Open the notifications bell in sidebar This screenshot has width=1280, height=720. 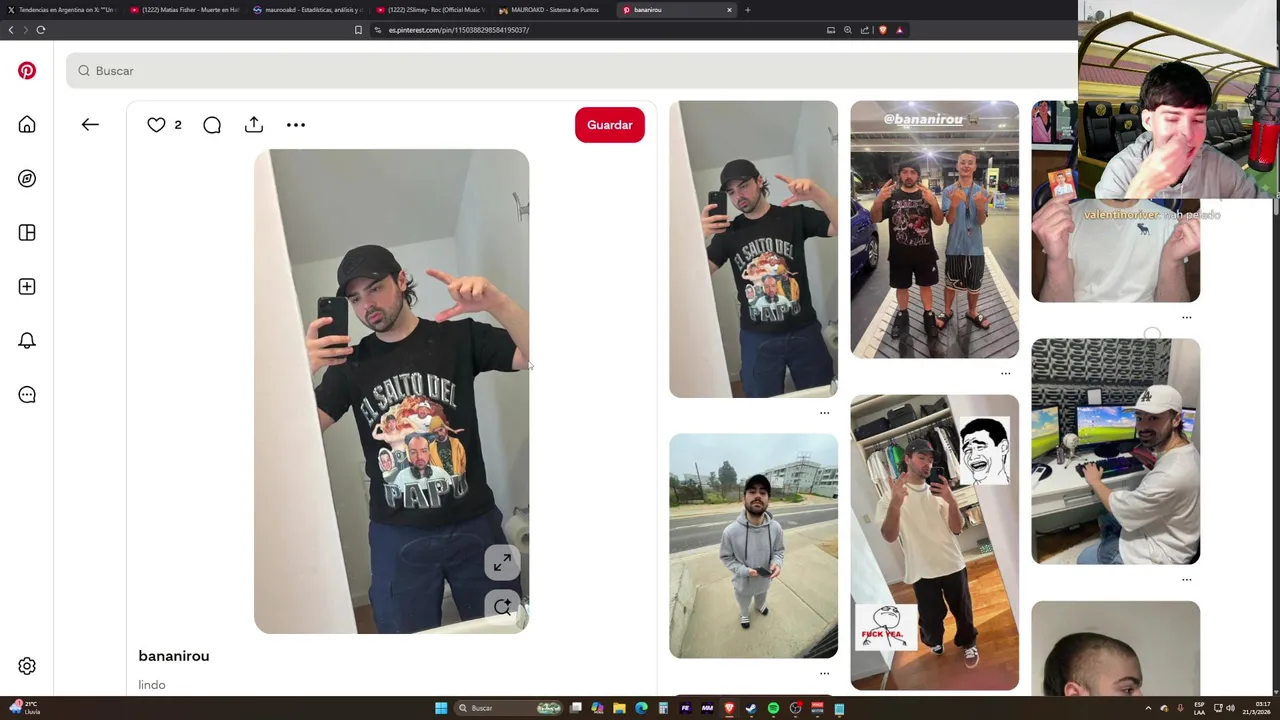click(27, 341)
